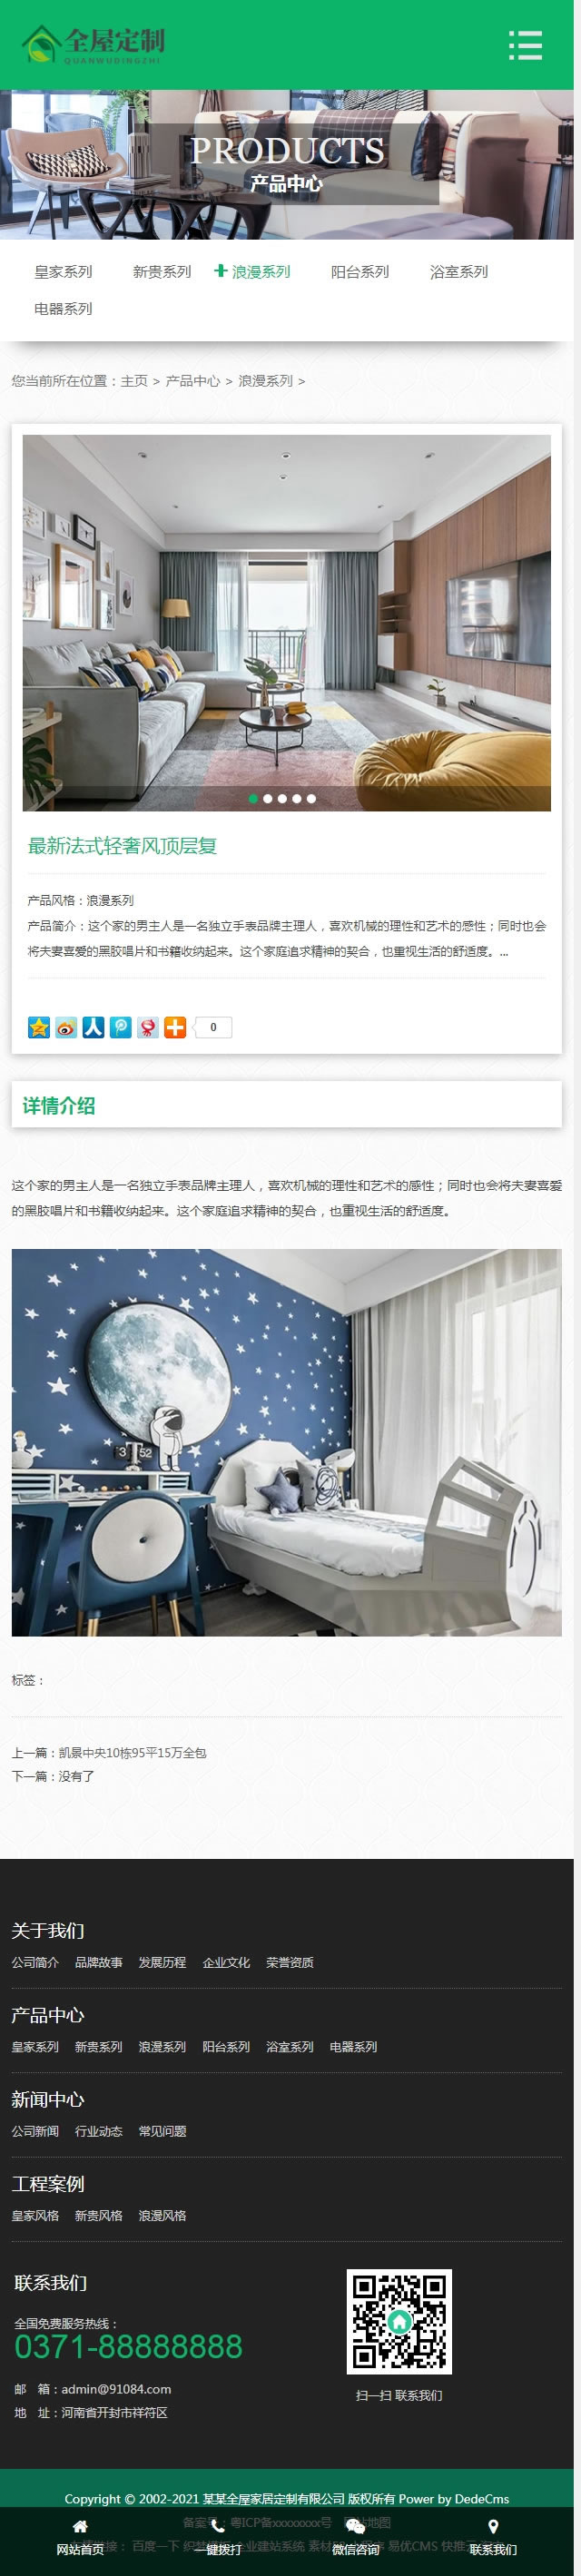The image size is (581, 2576).
Task: Click the QR code image
Action: 399,2322
